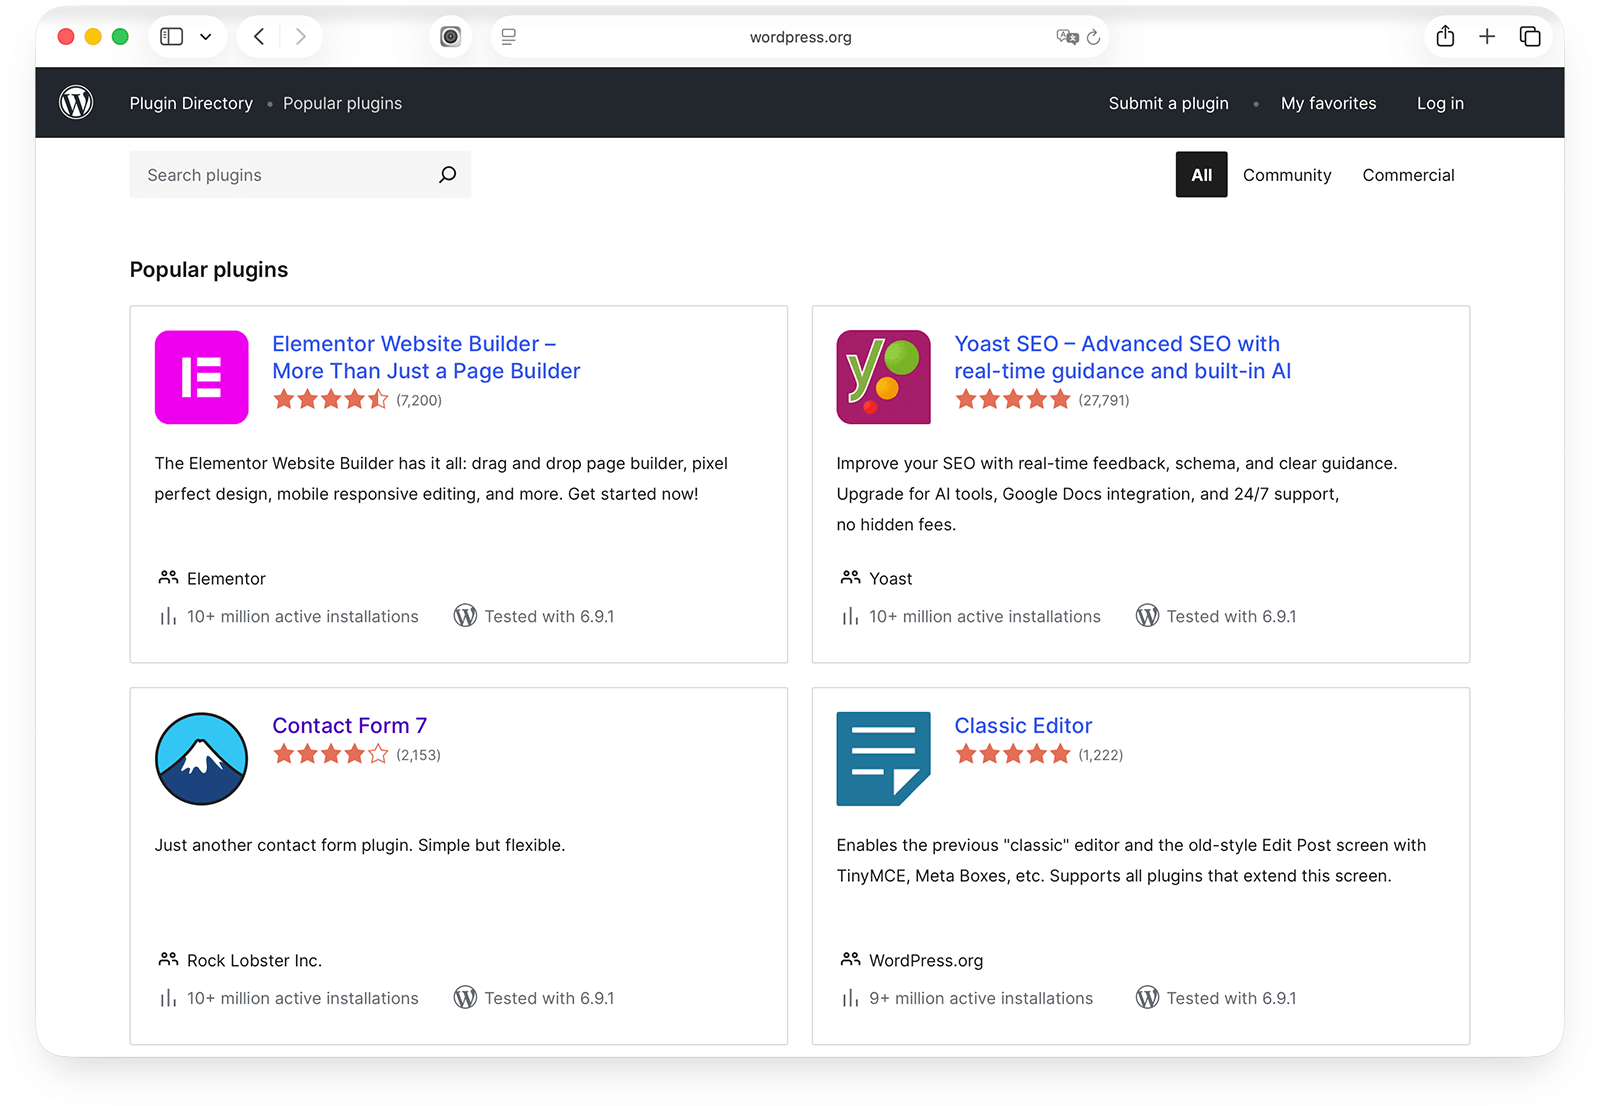The width and height of the screenshot is (1600, 1106).
Task: Click the WordPress logo in header
Action: click(x=76, y=102)
